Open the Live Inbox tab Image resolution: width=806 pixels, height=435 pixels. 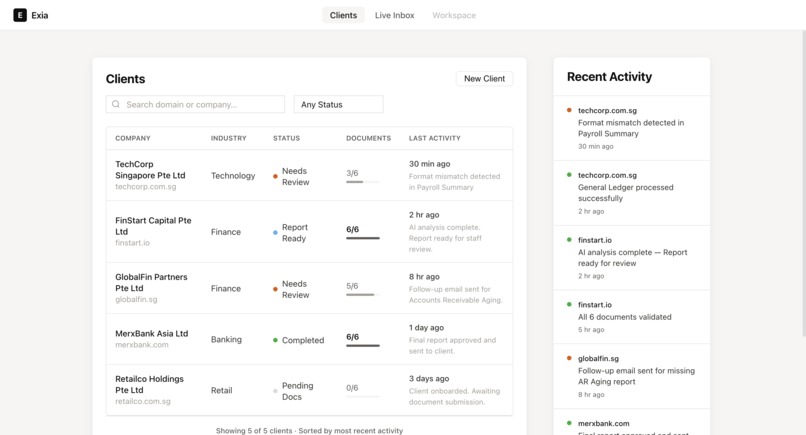394,15
